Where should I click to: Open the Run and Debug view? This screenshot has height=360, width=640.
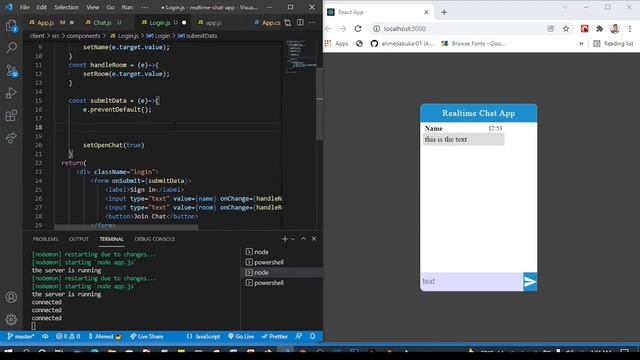(11, 93)
